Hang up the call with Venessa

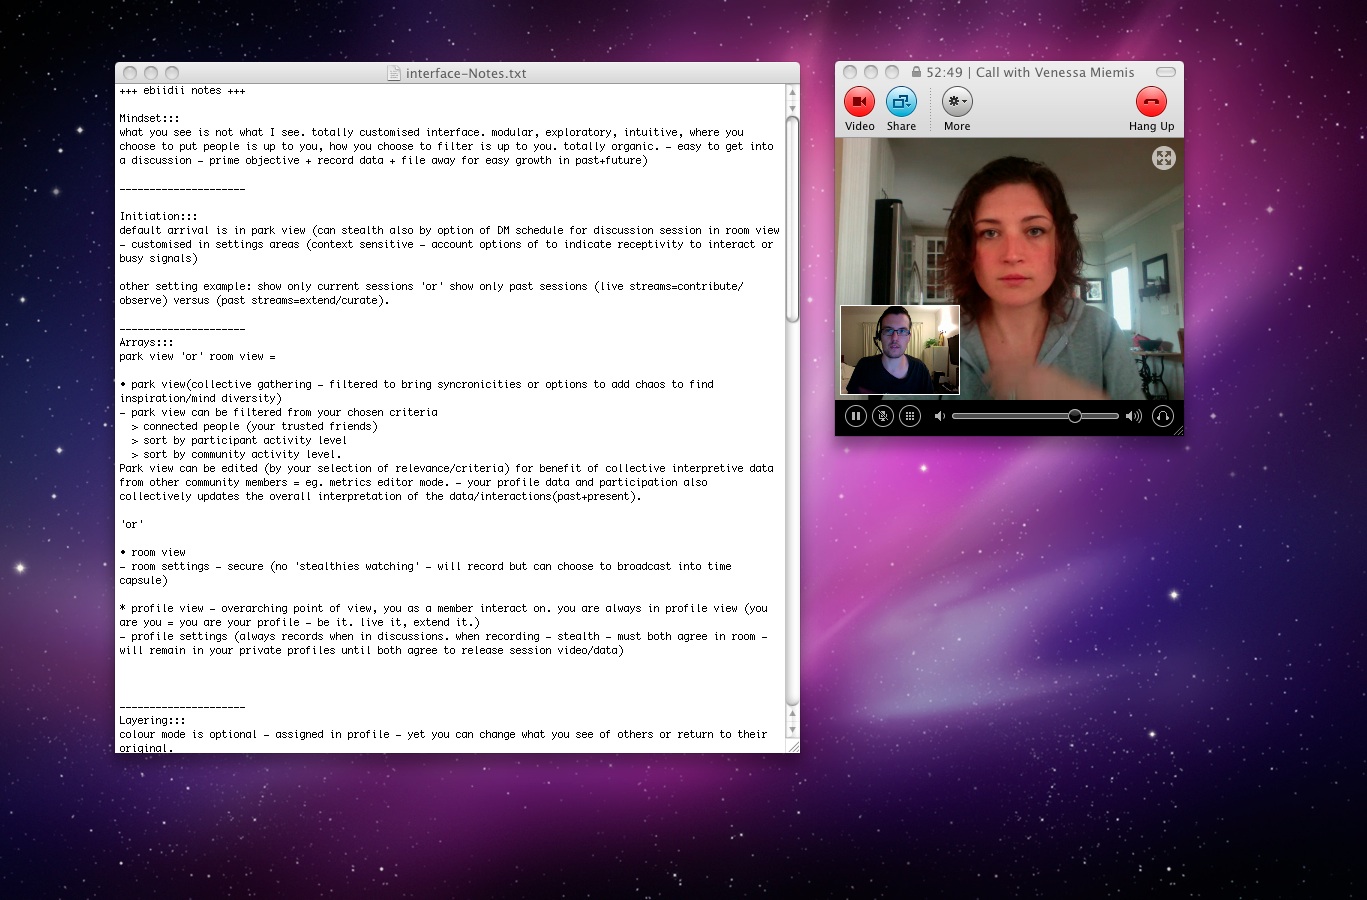1151,102
